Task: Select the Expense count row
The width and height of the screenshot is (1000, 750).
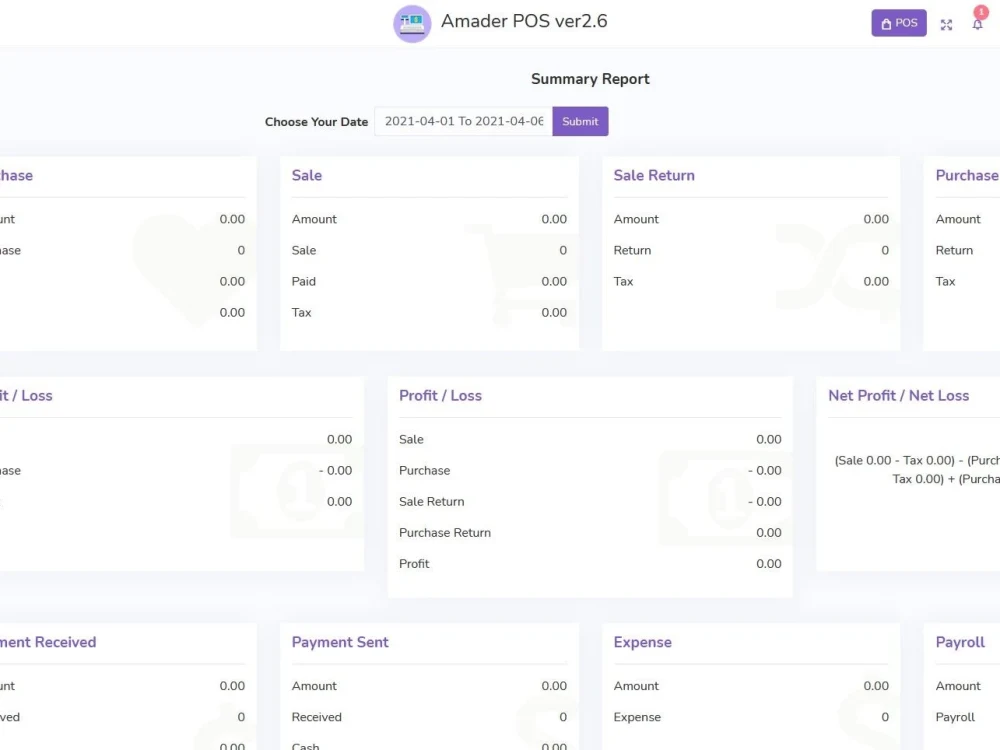Action: pos(751,717)
